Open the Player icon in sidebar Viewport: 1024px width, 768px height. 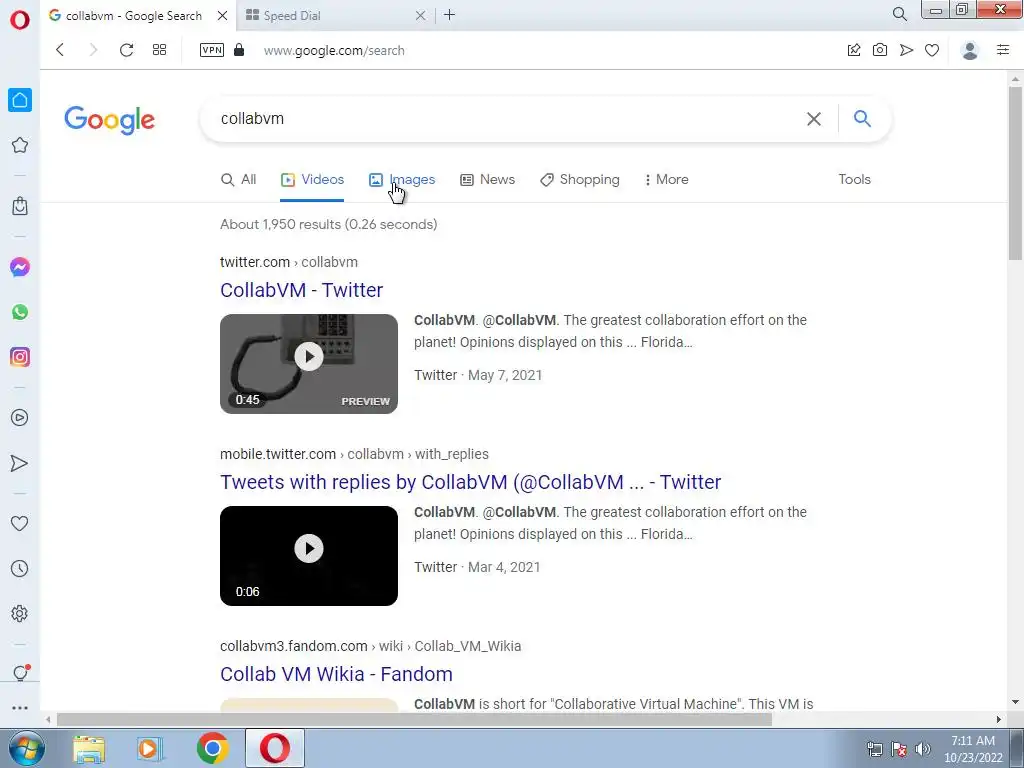20,418
